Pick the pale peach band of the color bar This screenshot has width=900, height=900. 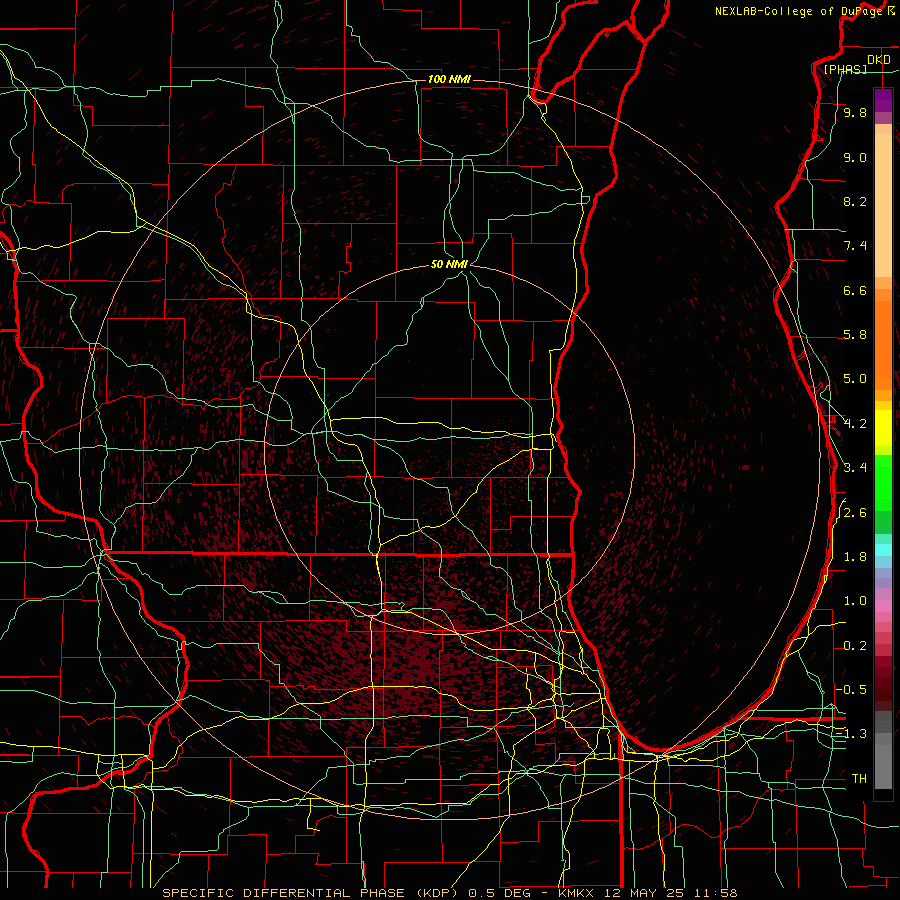[883, 207]
